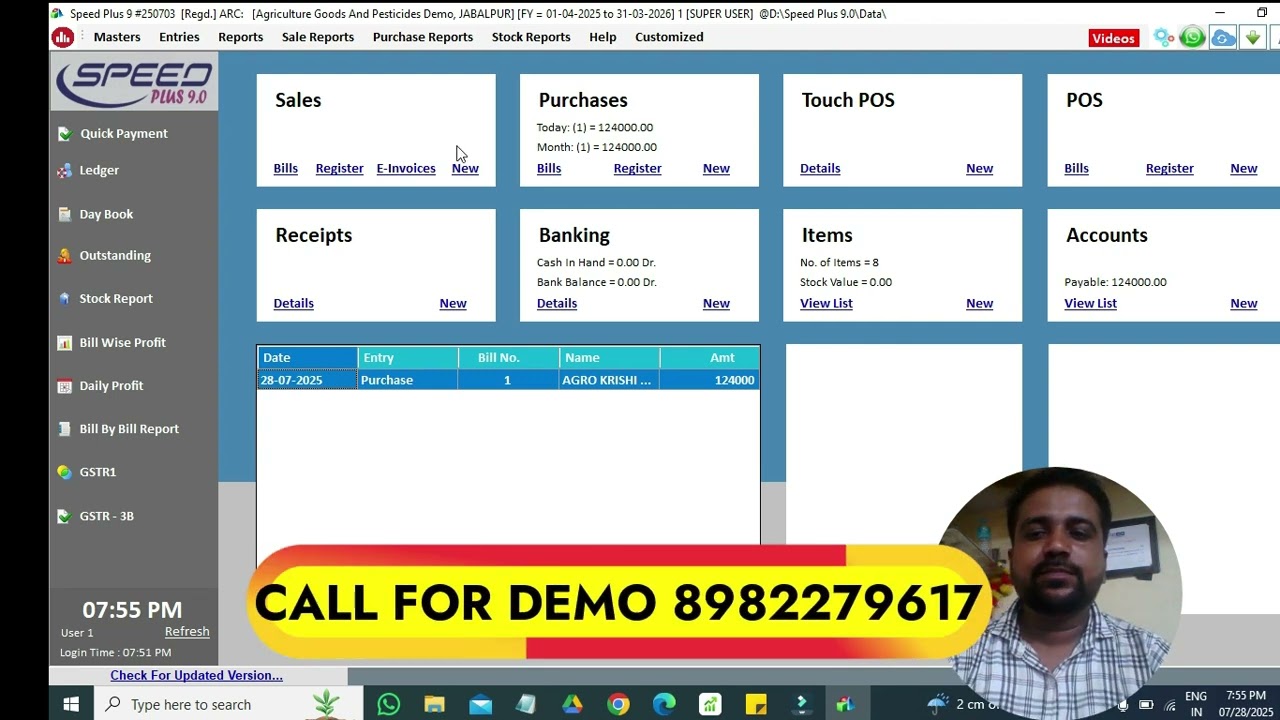Open Google Chrome from the taskbar
The height and width of the screenshot is (720, 1280).
pyautogui.click(x=618, y=705)
